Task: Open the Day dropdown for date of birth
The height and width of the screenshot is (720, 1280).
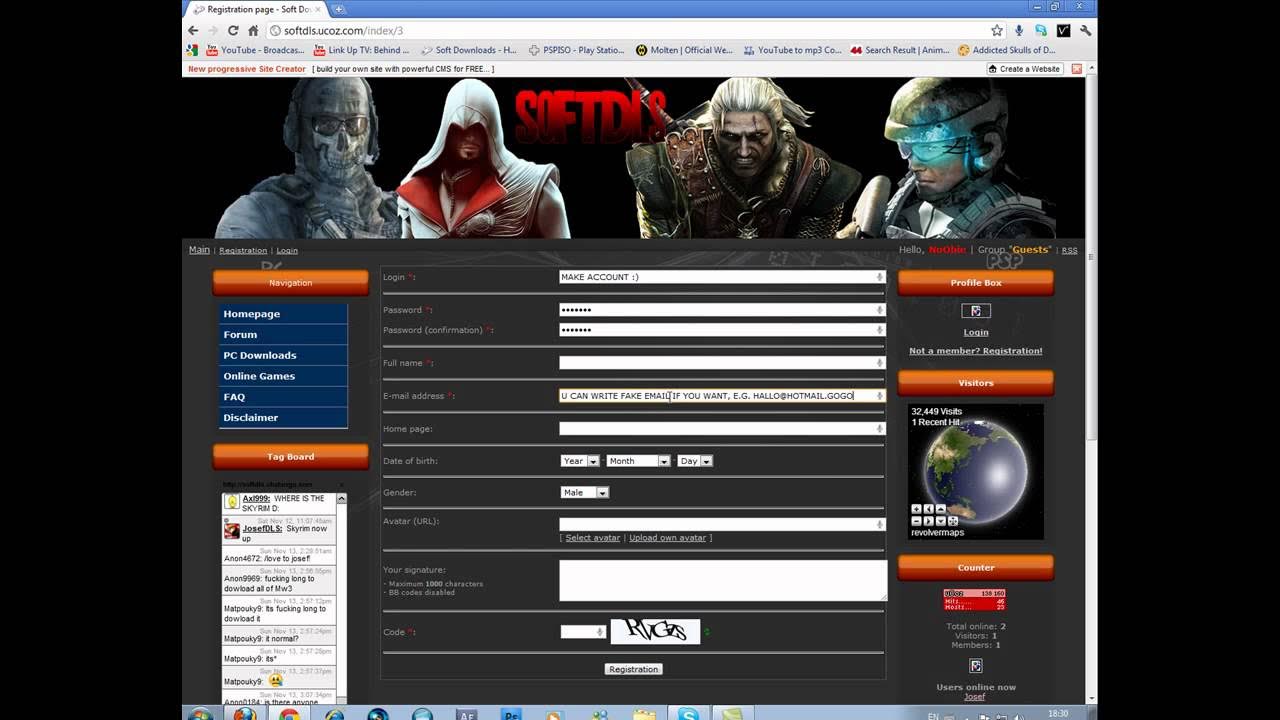Action: pos(695,461)
